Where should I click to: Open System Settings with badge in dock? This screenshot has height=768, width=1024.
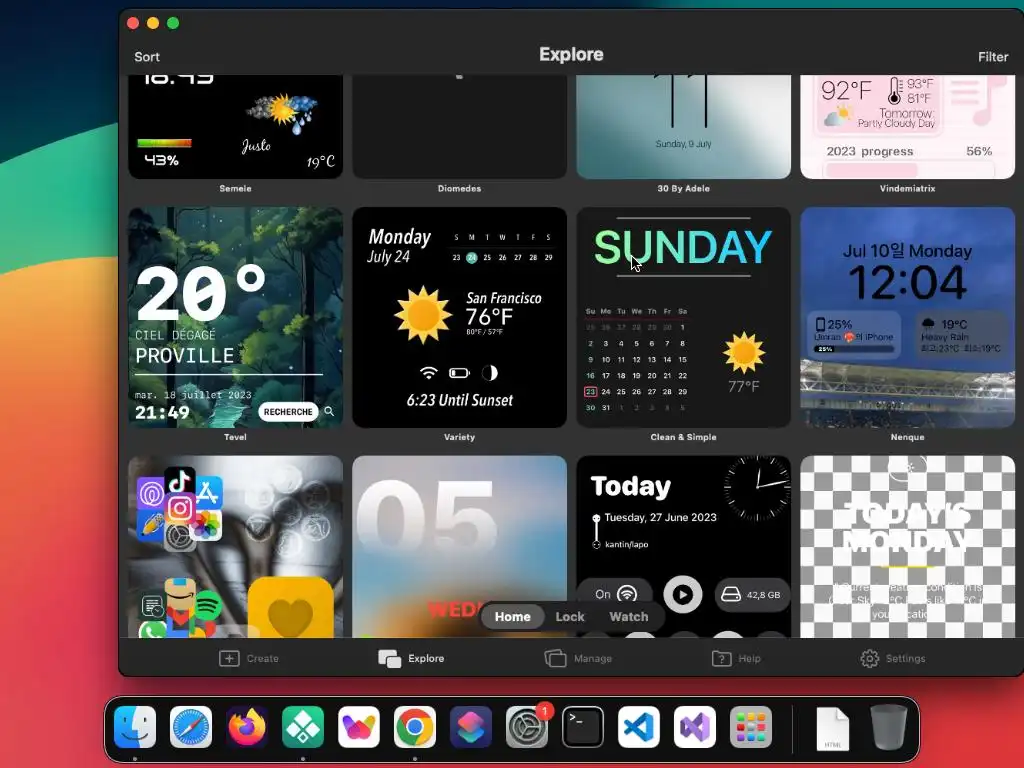pos(527,727)
